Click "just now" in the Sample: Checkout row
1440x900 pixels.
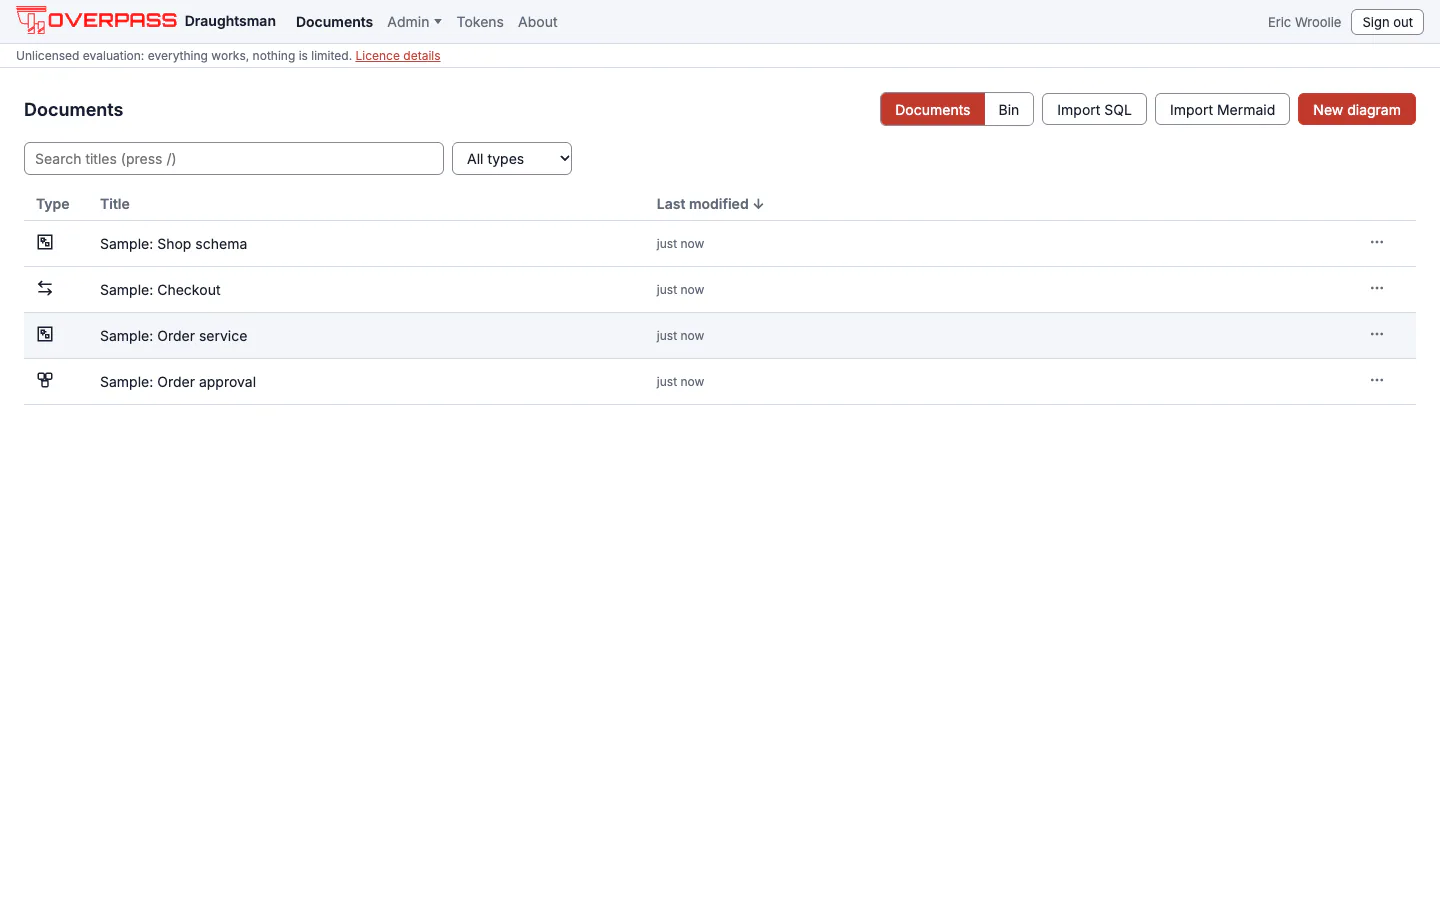(x=680, y=290)
